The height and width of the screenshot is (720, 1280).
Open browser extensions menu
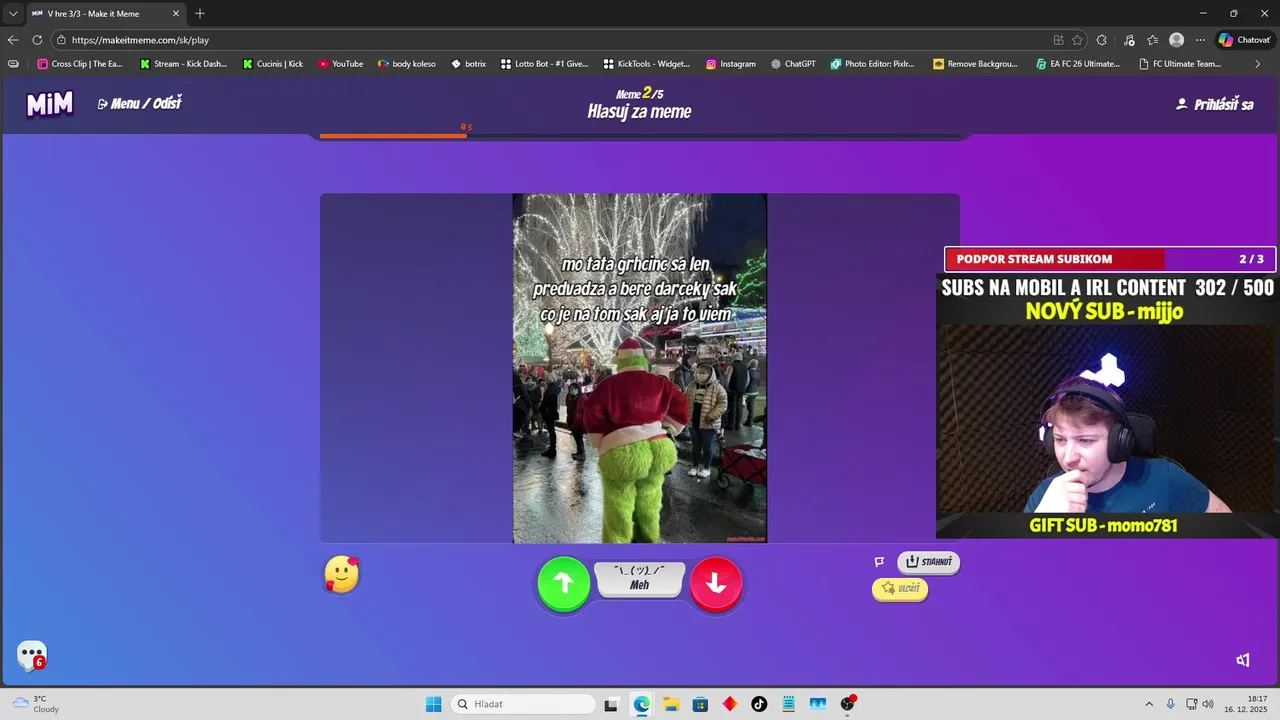tap(1102, 40)
